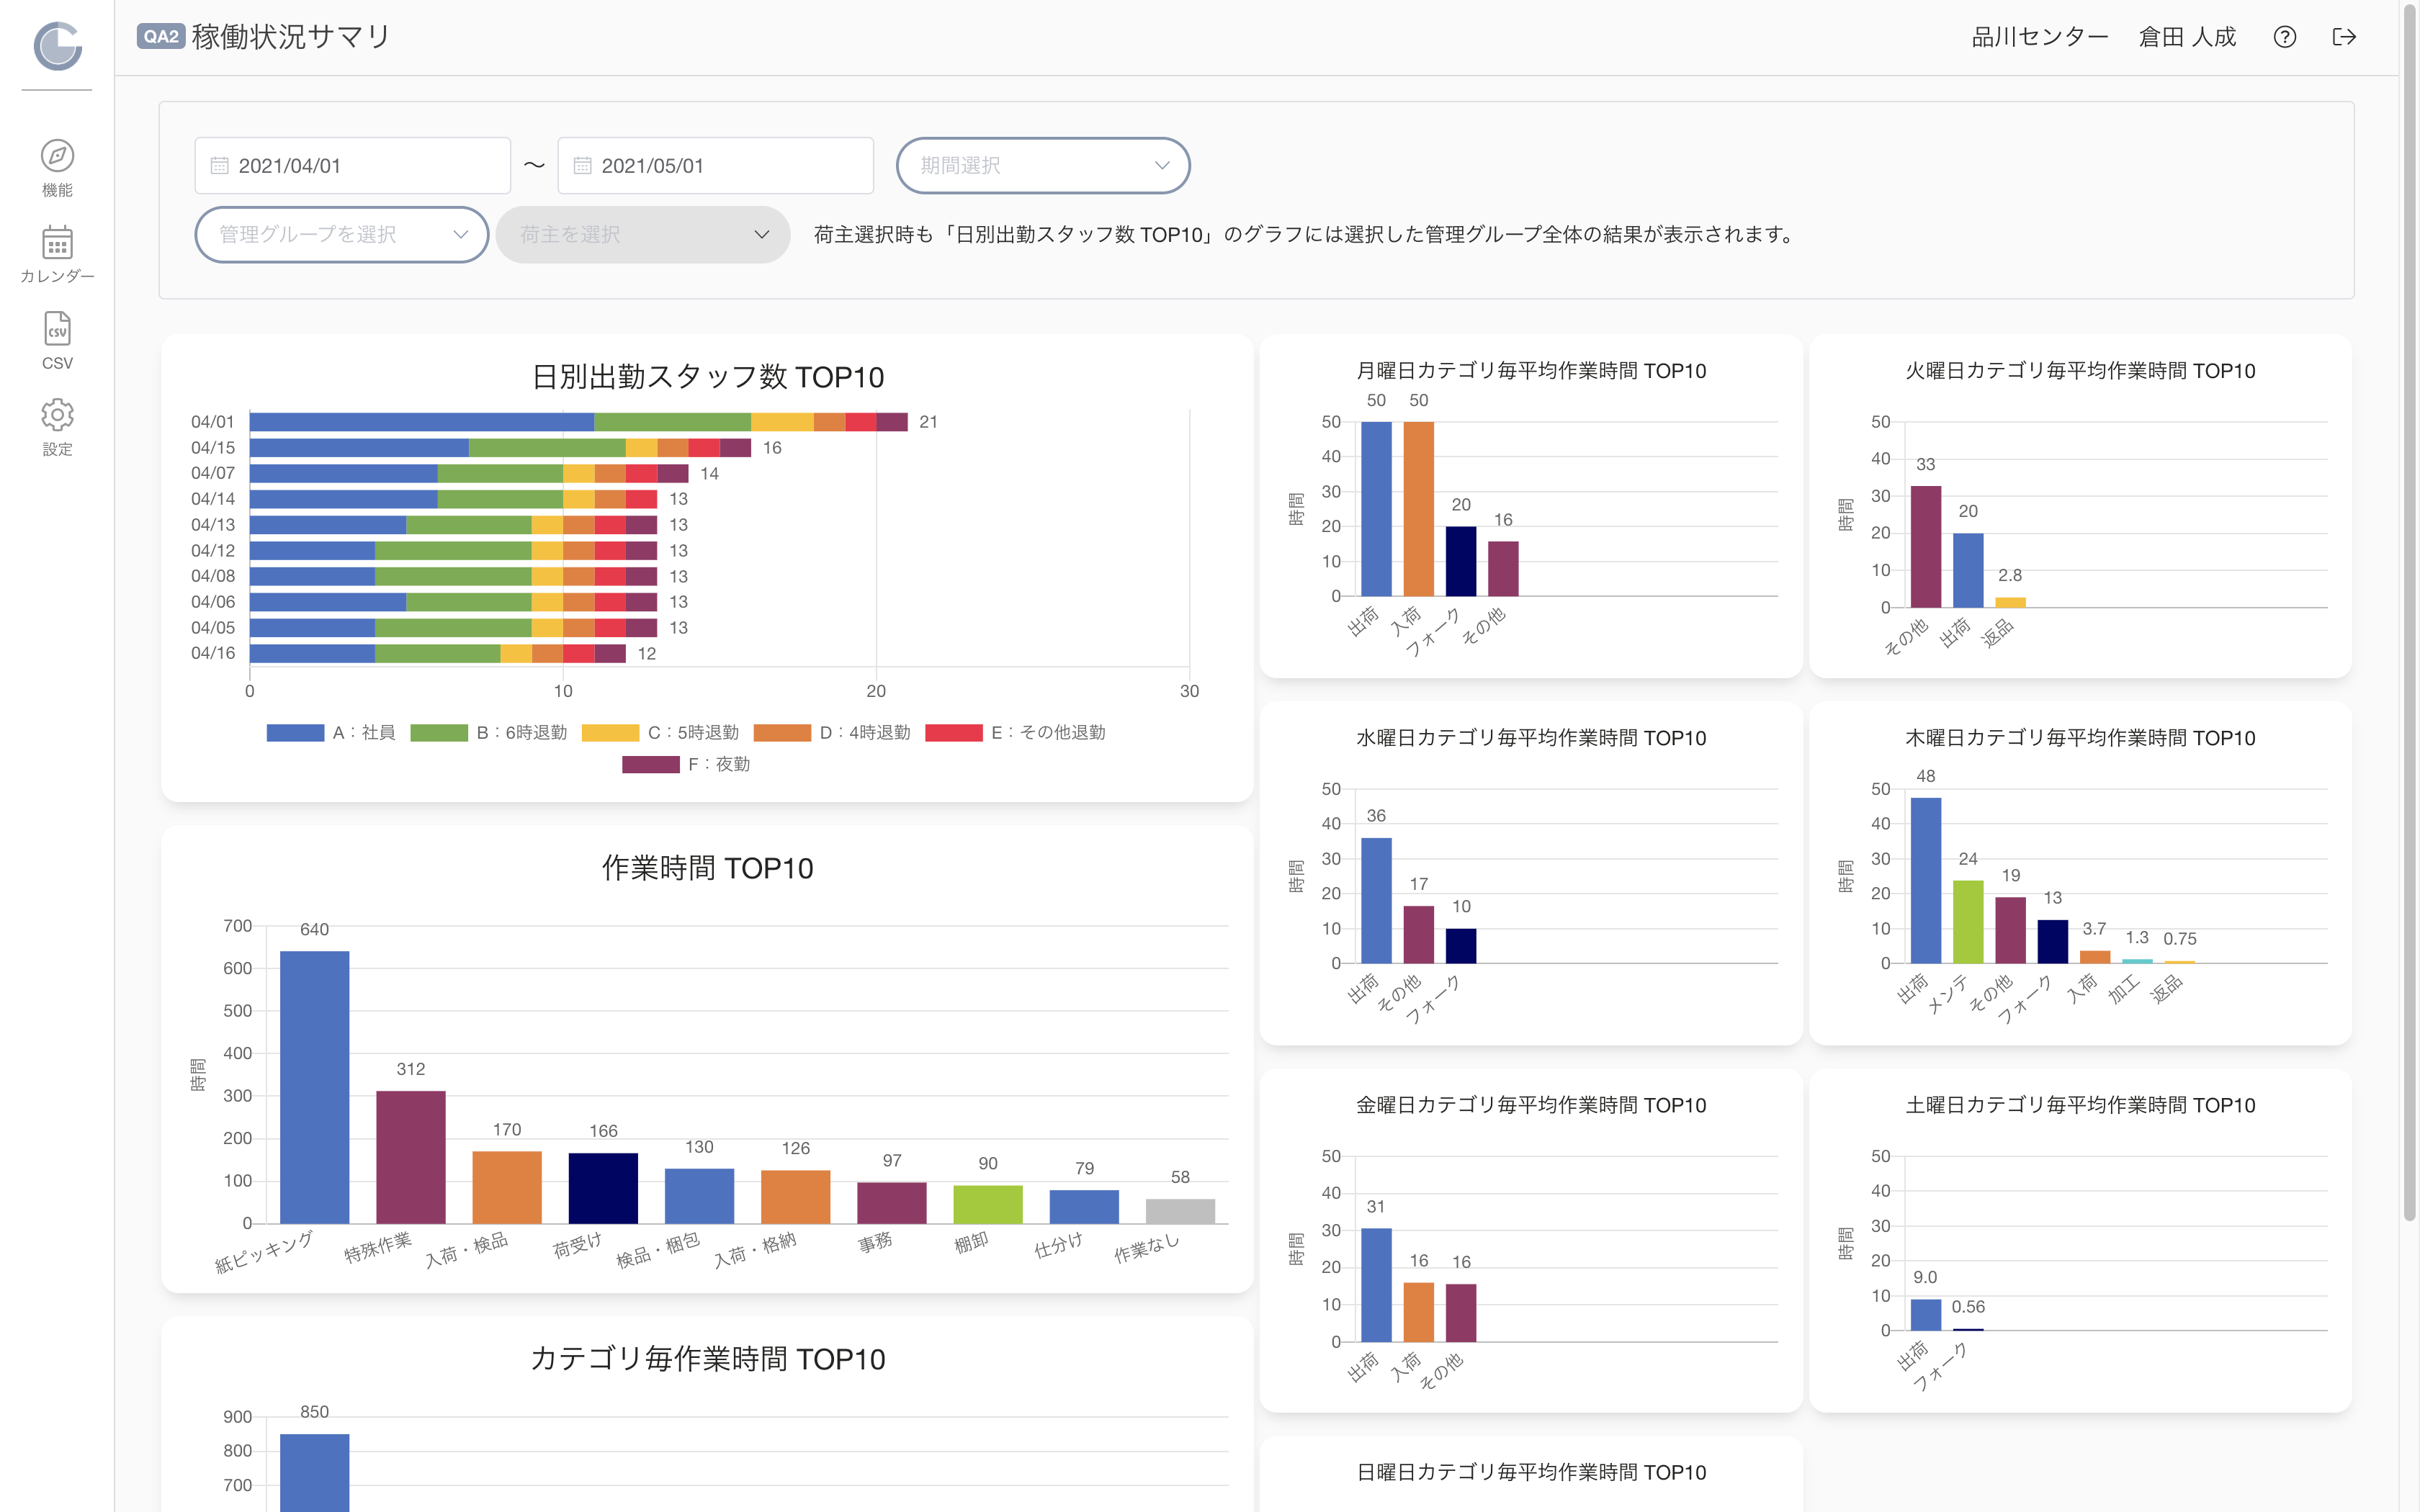Click the 月曜日カテゴリ毎平均作業時間 TOP10 title
Viewport: 2420px width, 1512px height.
tap(1531, 371)
